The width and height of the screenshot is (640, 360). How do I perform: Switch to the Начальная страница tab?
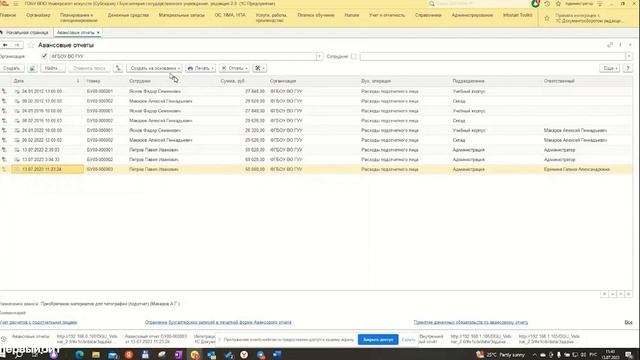click(25, 32)
